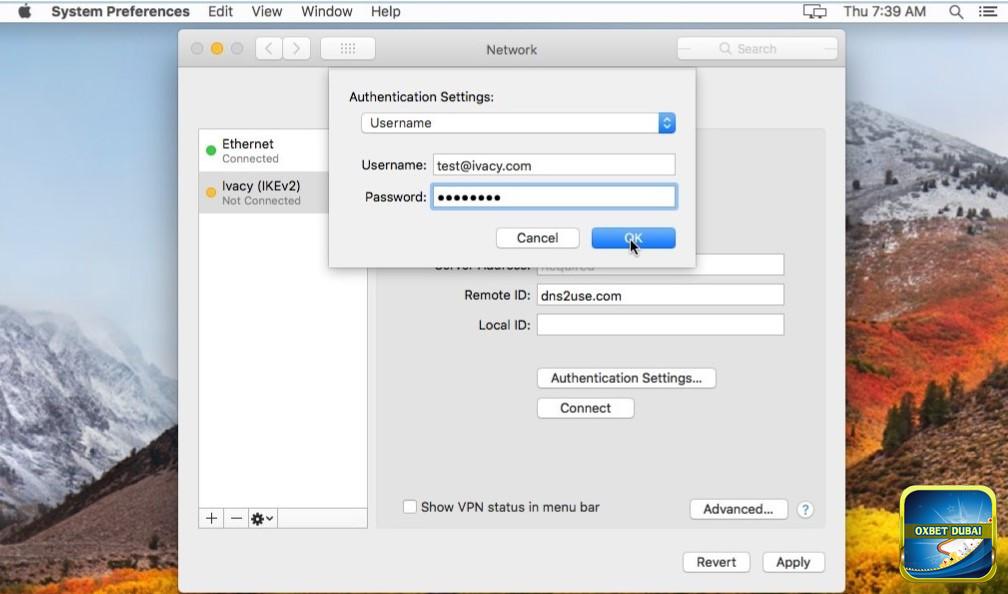Viewport: 1008px width, 594px height.
Task: Show all preferences grid icon
Action: coord(348,48)
